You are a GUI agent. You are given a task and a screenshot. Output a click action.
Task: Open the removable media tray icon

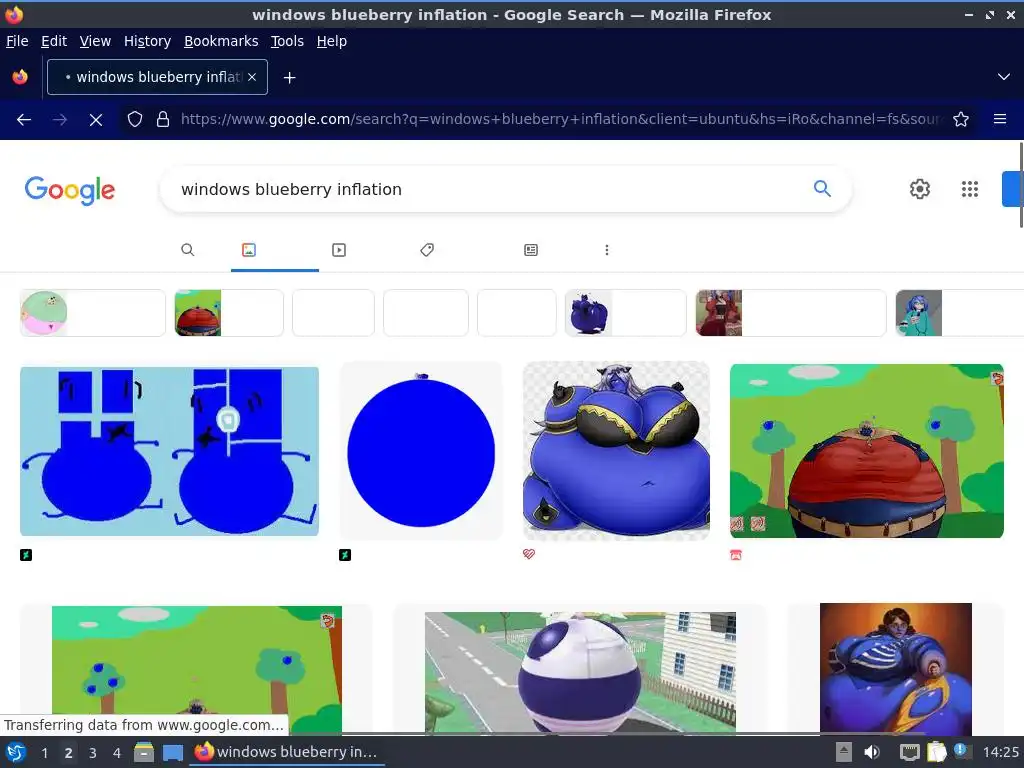[x=844, y=752]
